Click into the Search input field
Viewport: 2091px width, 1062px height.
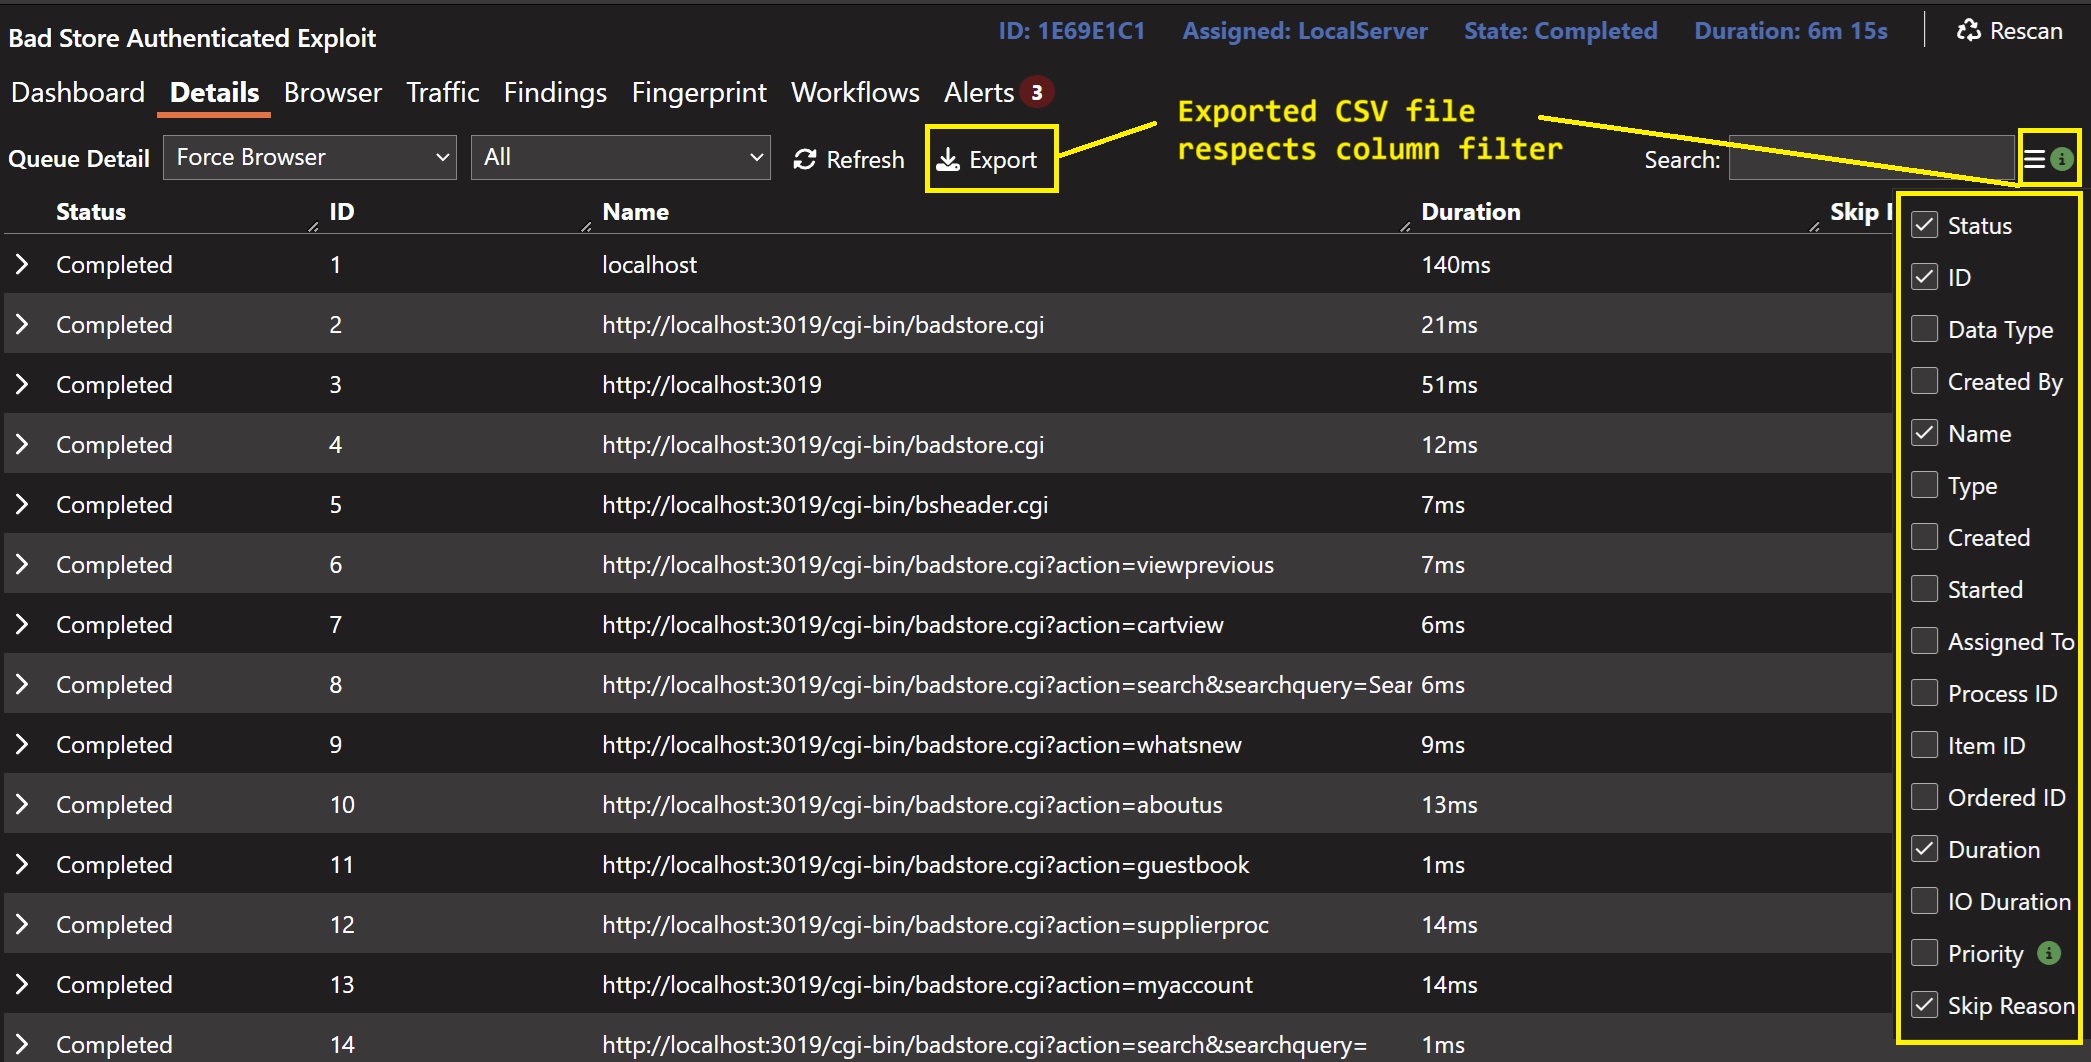click(x=1870, y=159)
